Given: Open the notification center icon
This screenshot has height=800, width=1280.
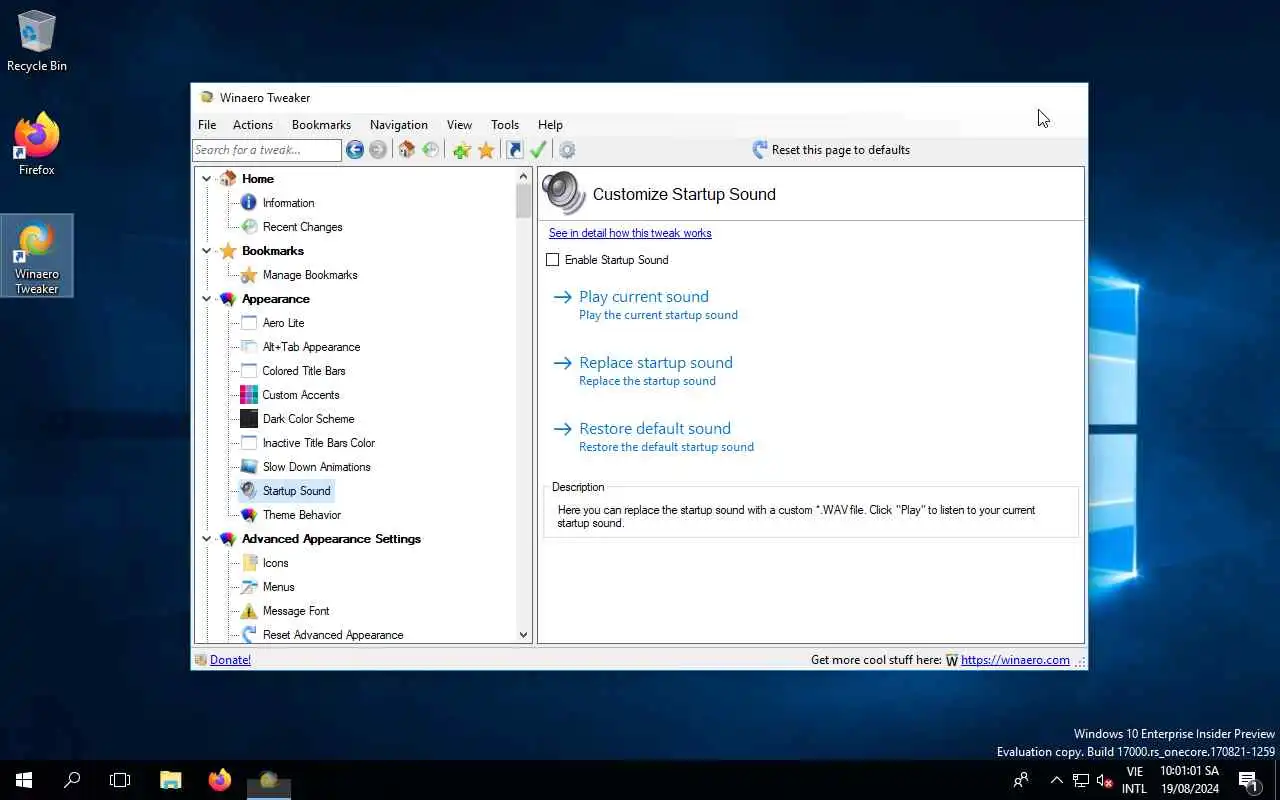Looking at the screenshot, I should pyautogui.click(x=1248, y=780).
